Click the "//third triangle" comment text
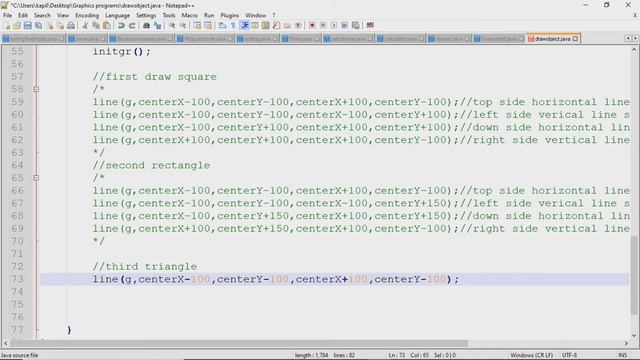 [145, 267]
